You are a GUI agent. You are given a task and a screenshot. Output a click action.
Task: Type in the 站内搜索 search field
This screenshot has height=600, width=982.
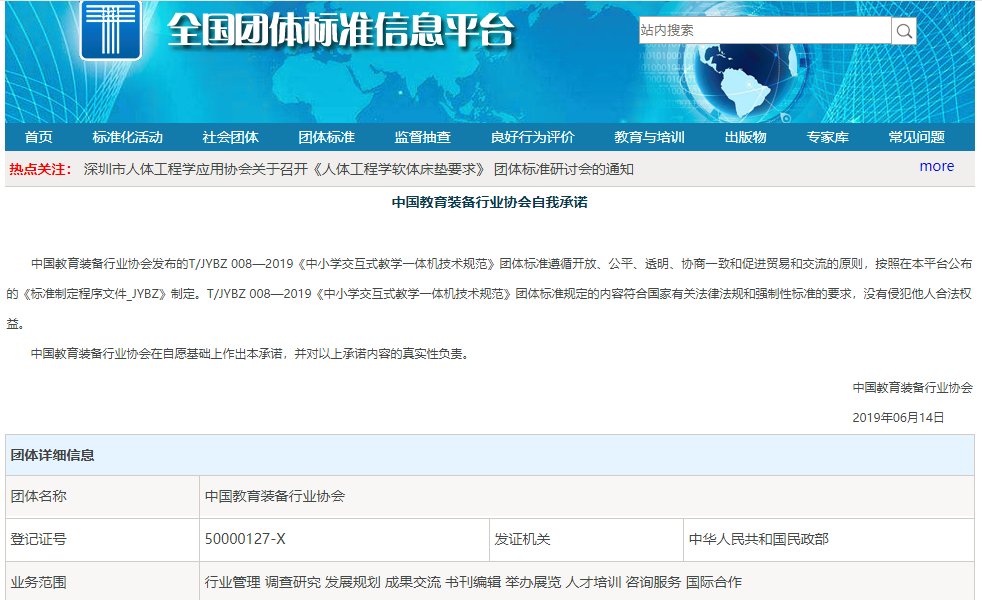(764, 31)
